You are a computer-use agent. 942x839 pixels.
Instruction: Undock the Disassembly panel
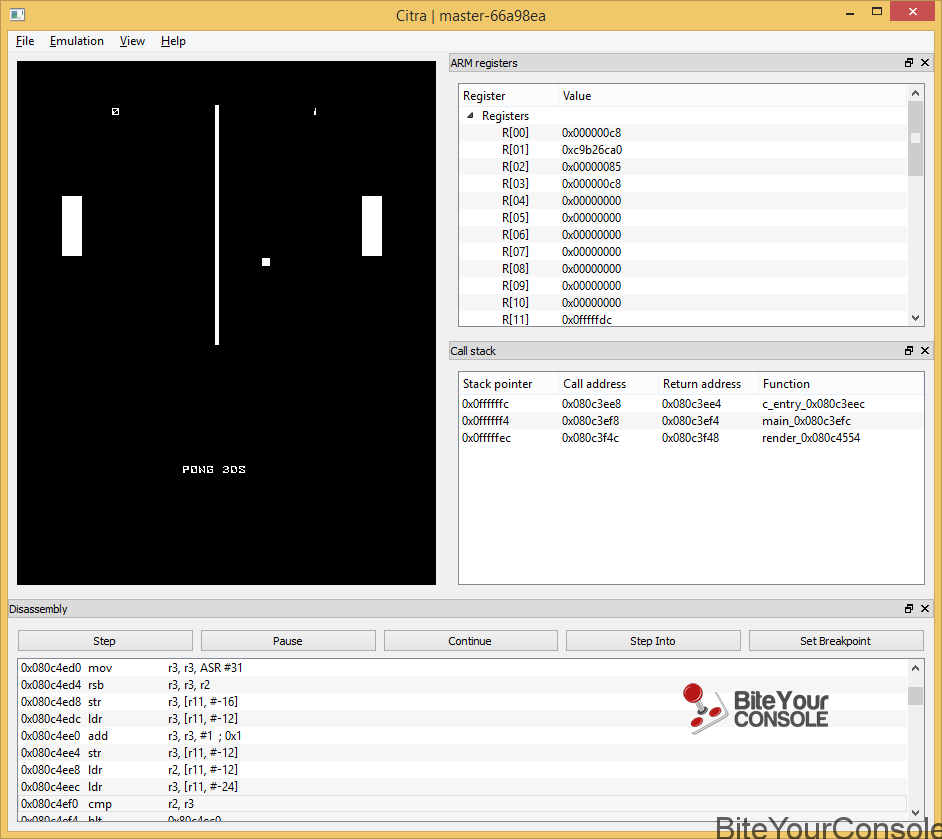(909, 608)
